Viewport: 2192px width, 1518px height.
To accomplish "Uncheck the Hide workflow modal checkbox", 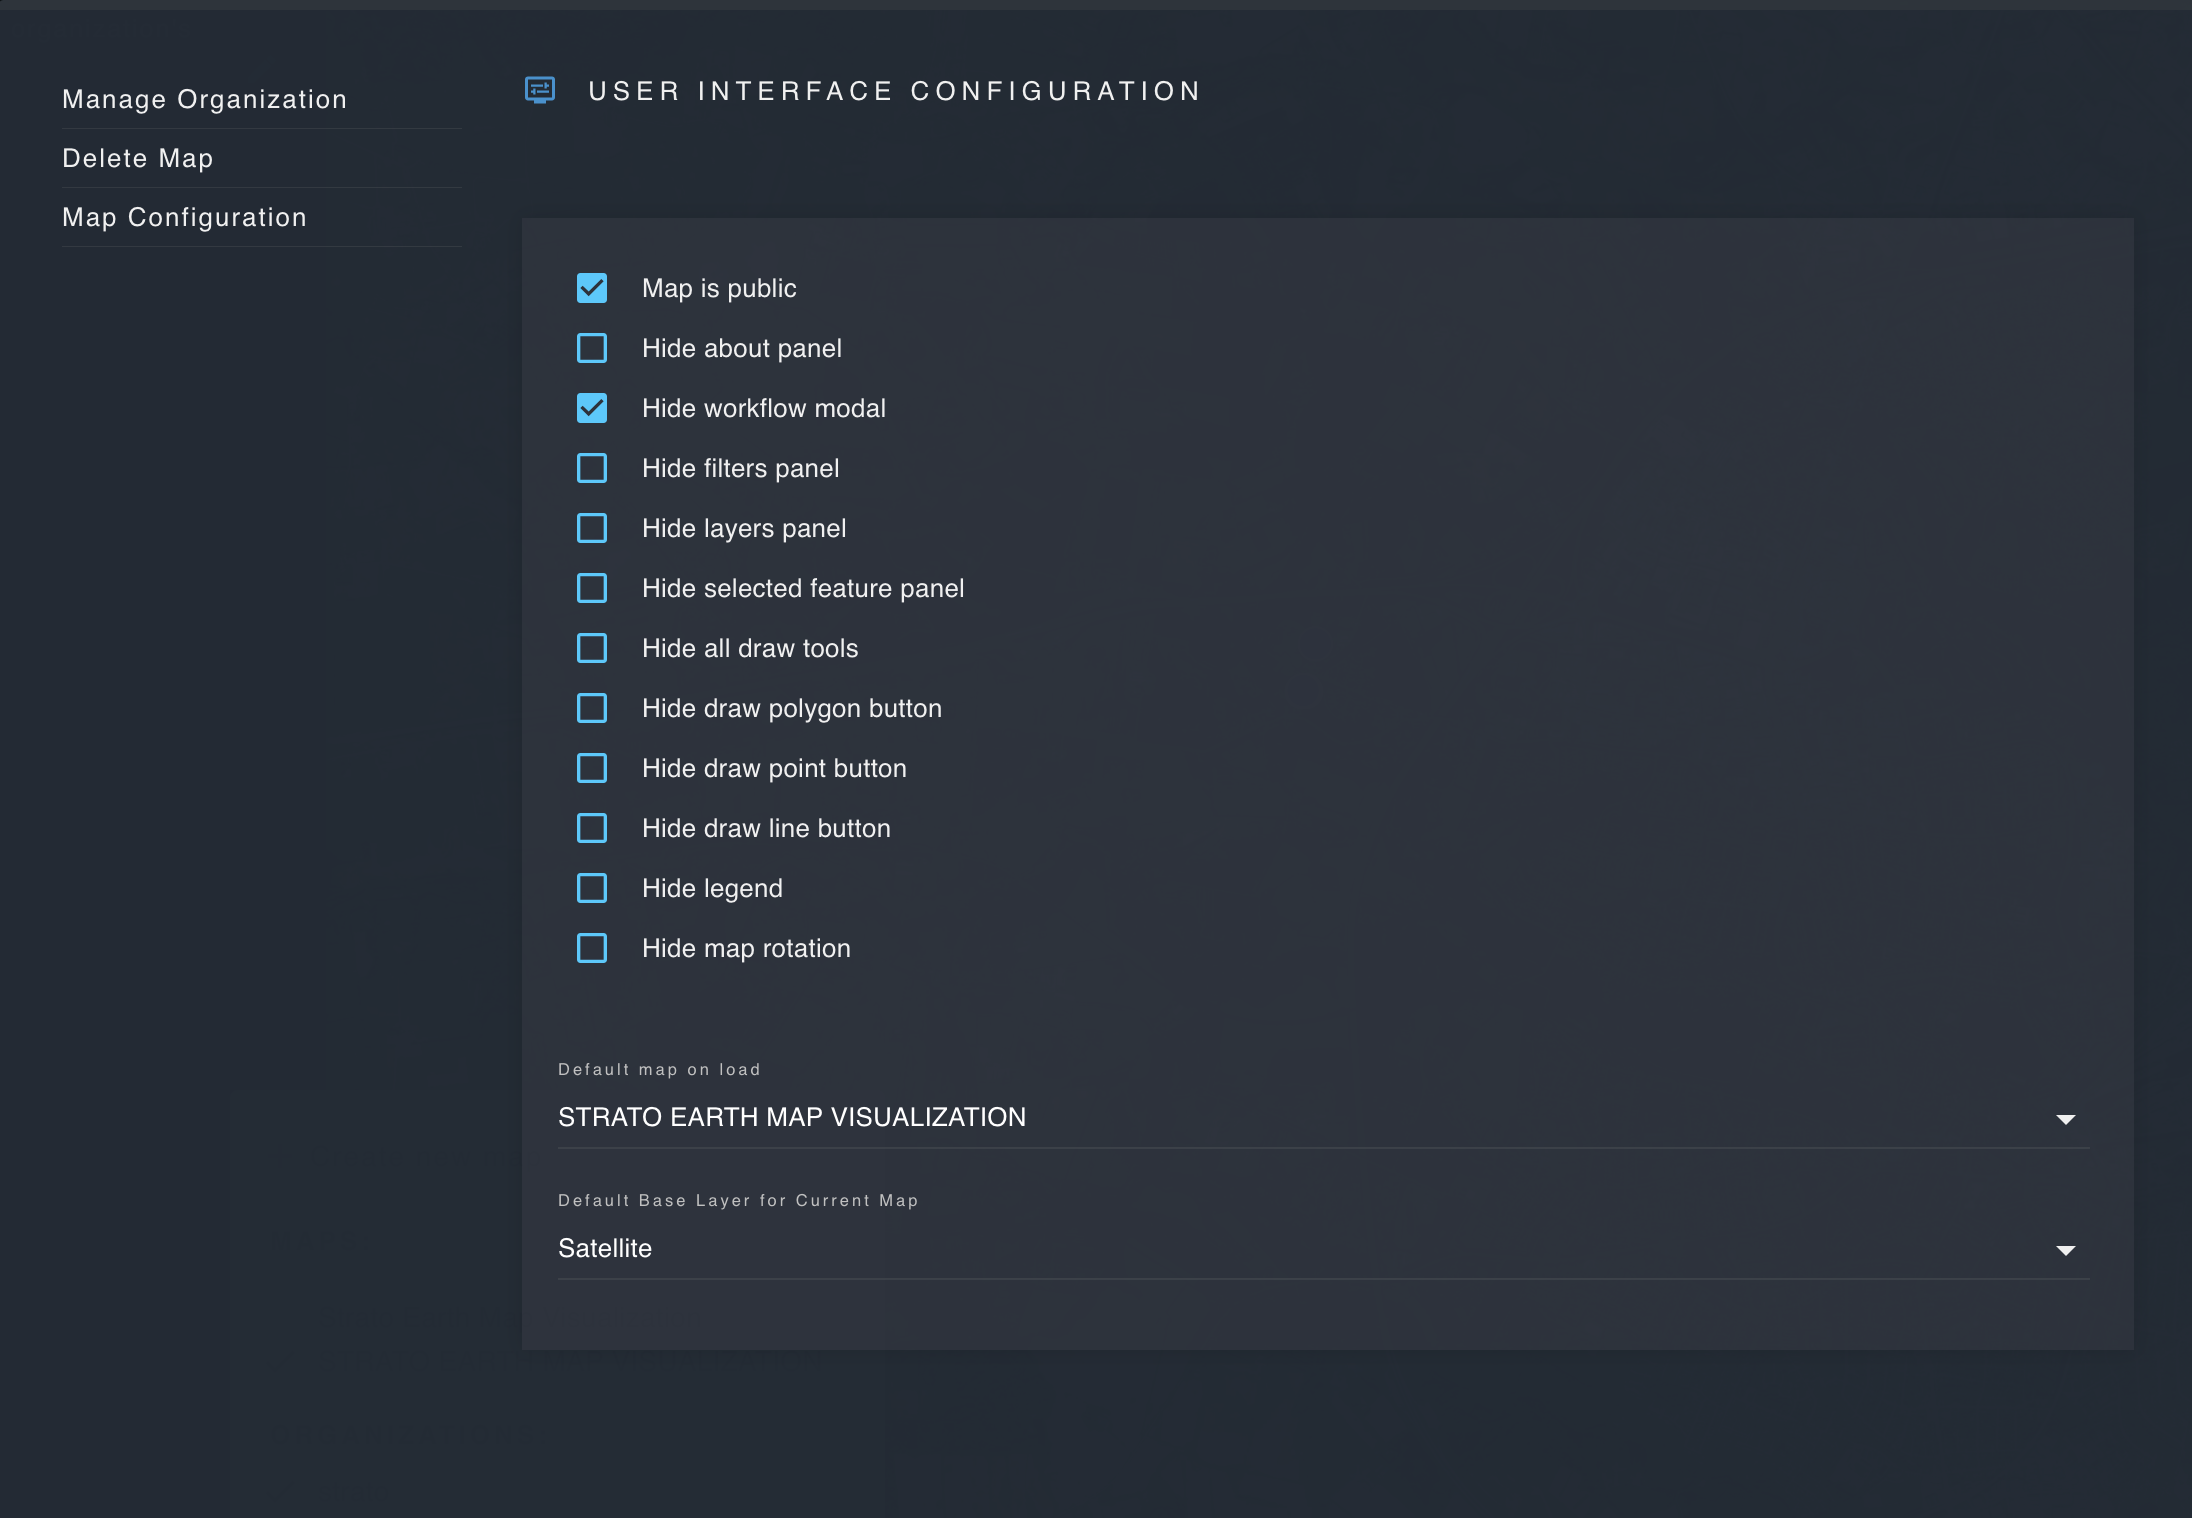I will pos(592,408).
